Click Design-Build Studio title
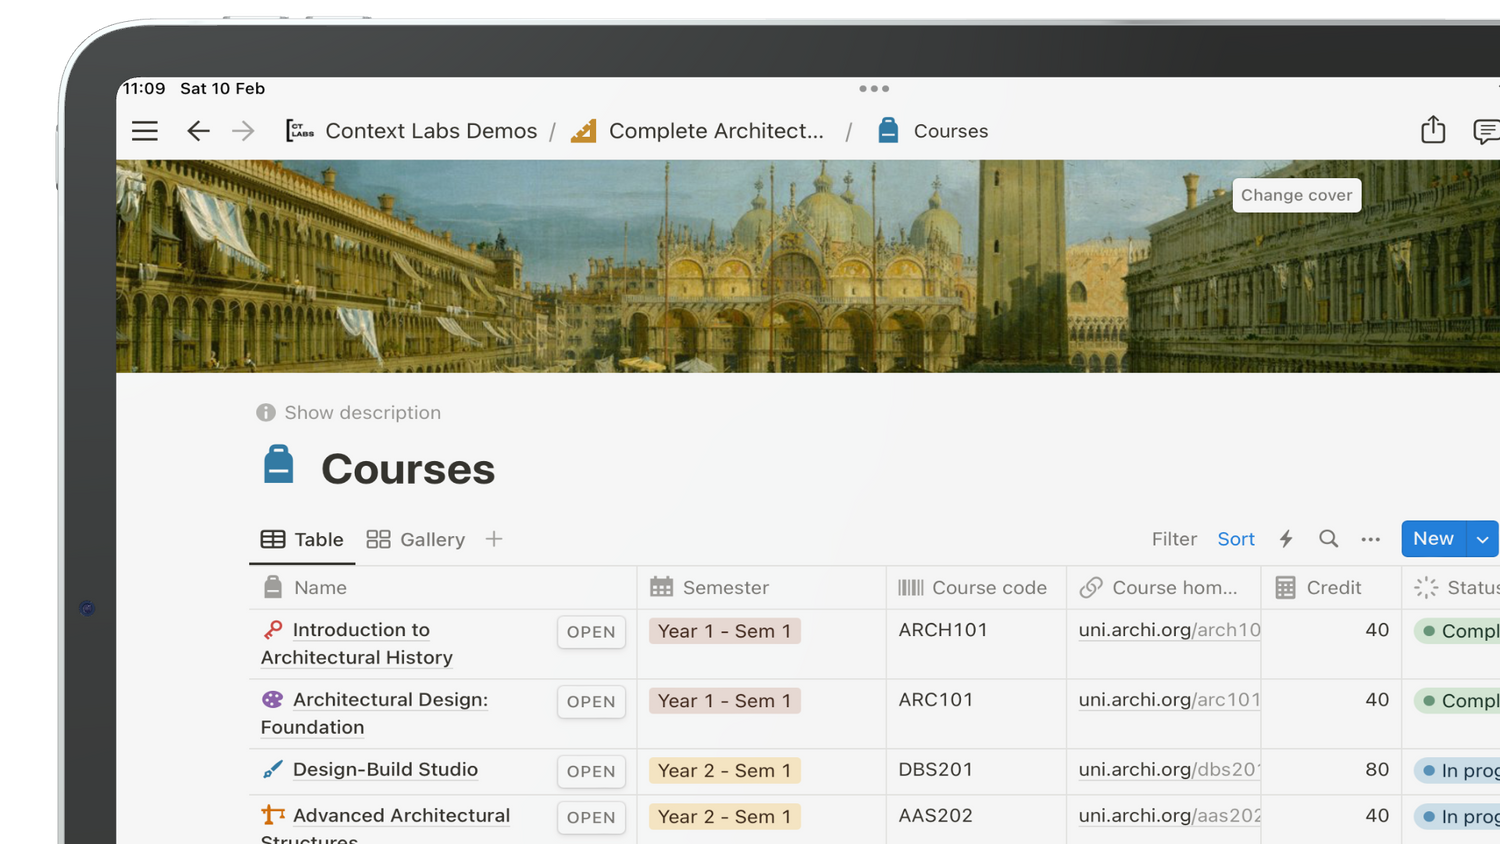 click(x=385, y=770)
